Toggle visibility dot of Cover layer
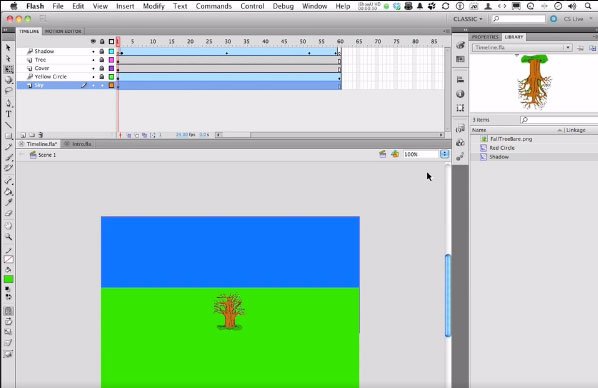Screen dimensions: 598x388 pos(93,68)
